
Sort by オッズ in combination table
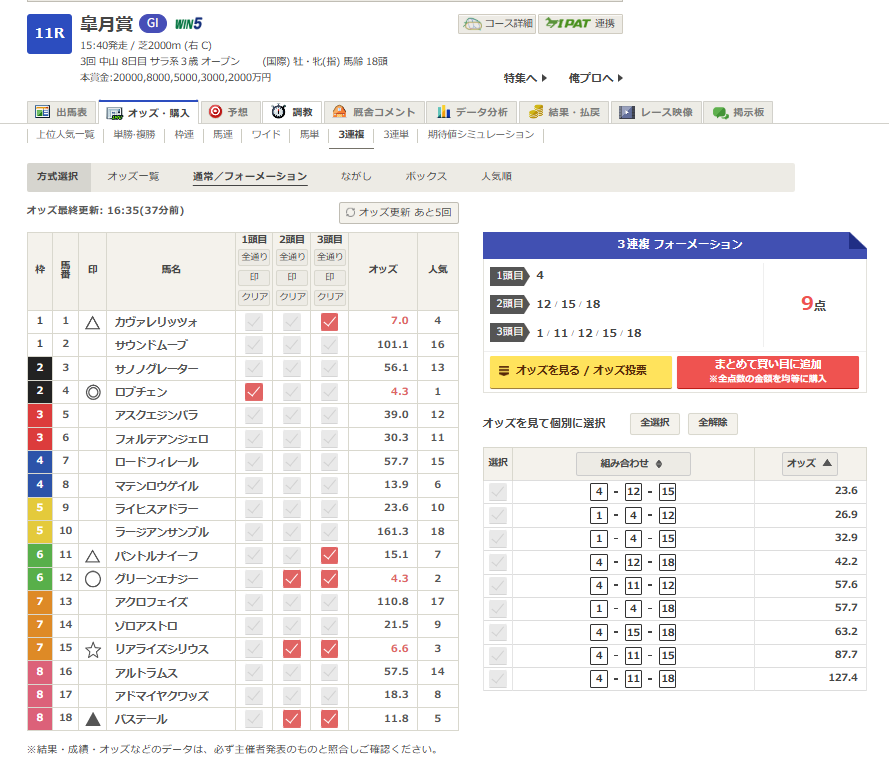pyautogui.click(x=809, y=464)
